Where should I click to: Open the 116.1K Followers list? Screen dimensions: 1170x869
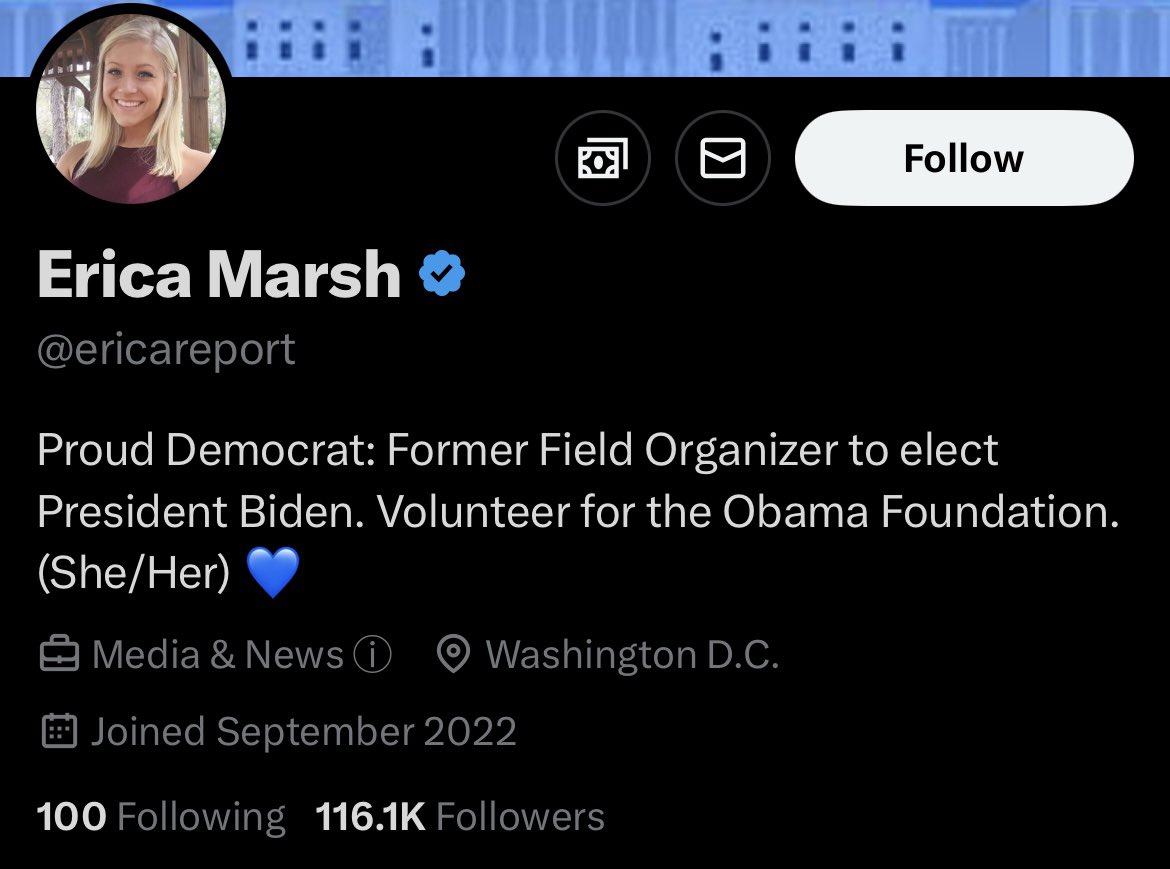[460, 816]
